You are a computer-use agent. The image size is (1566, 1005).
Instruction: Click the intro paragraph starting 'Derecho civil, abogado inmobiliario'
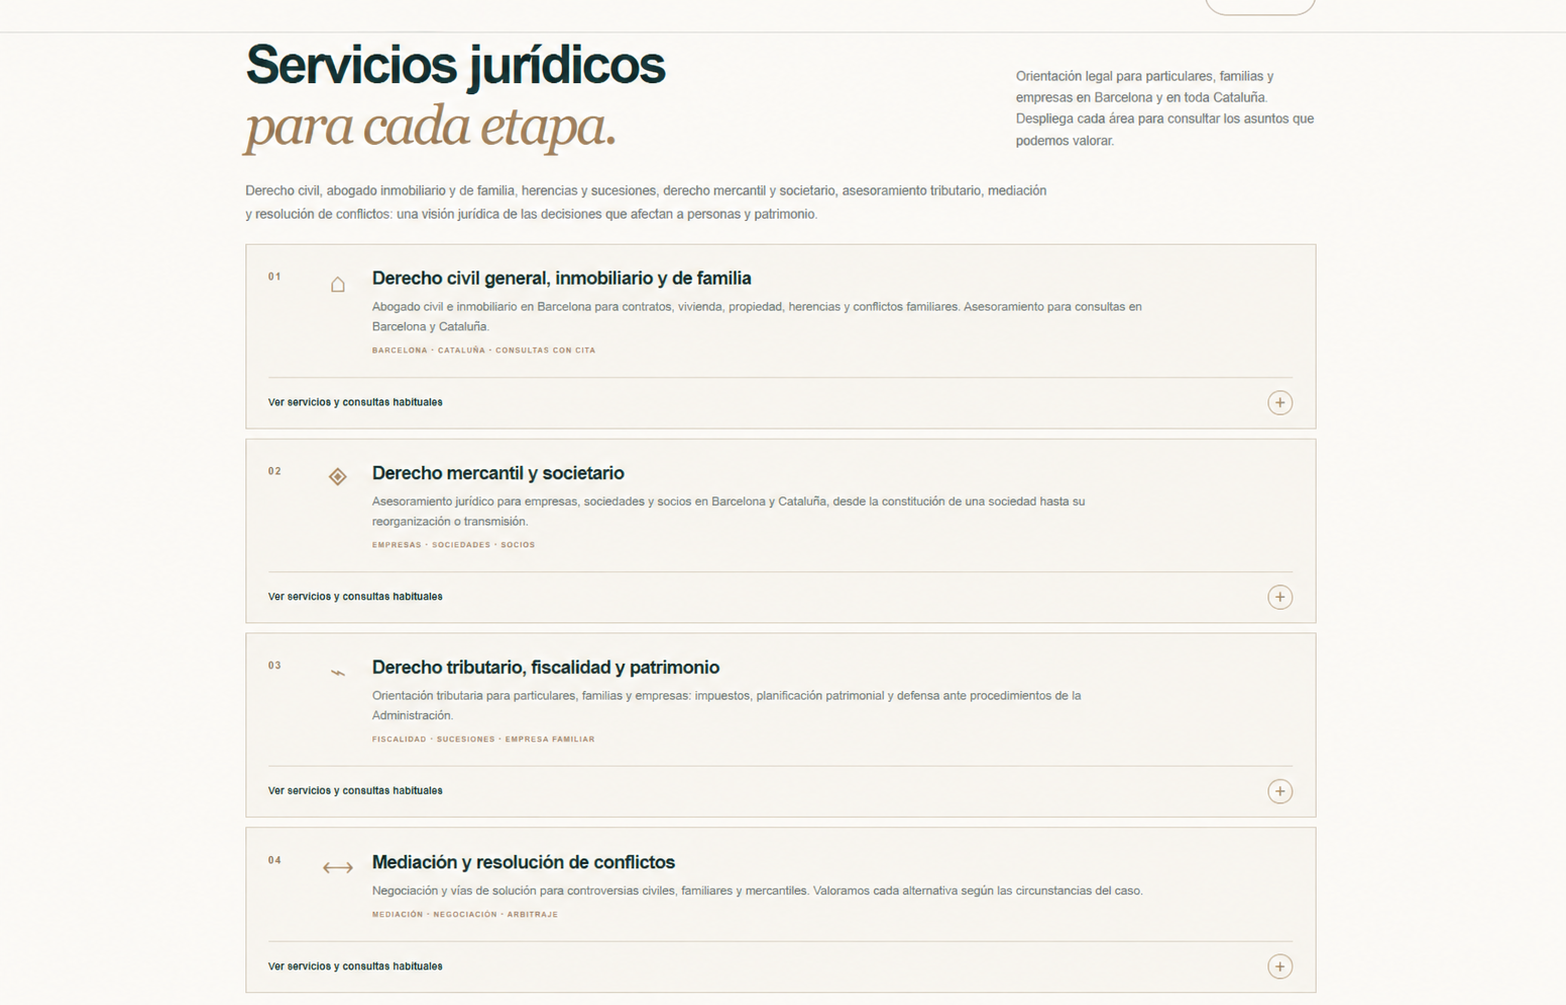[646, 202]
